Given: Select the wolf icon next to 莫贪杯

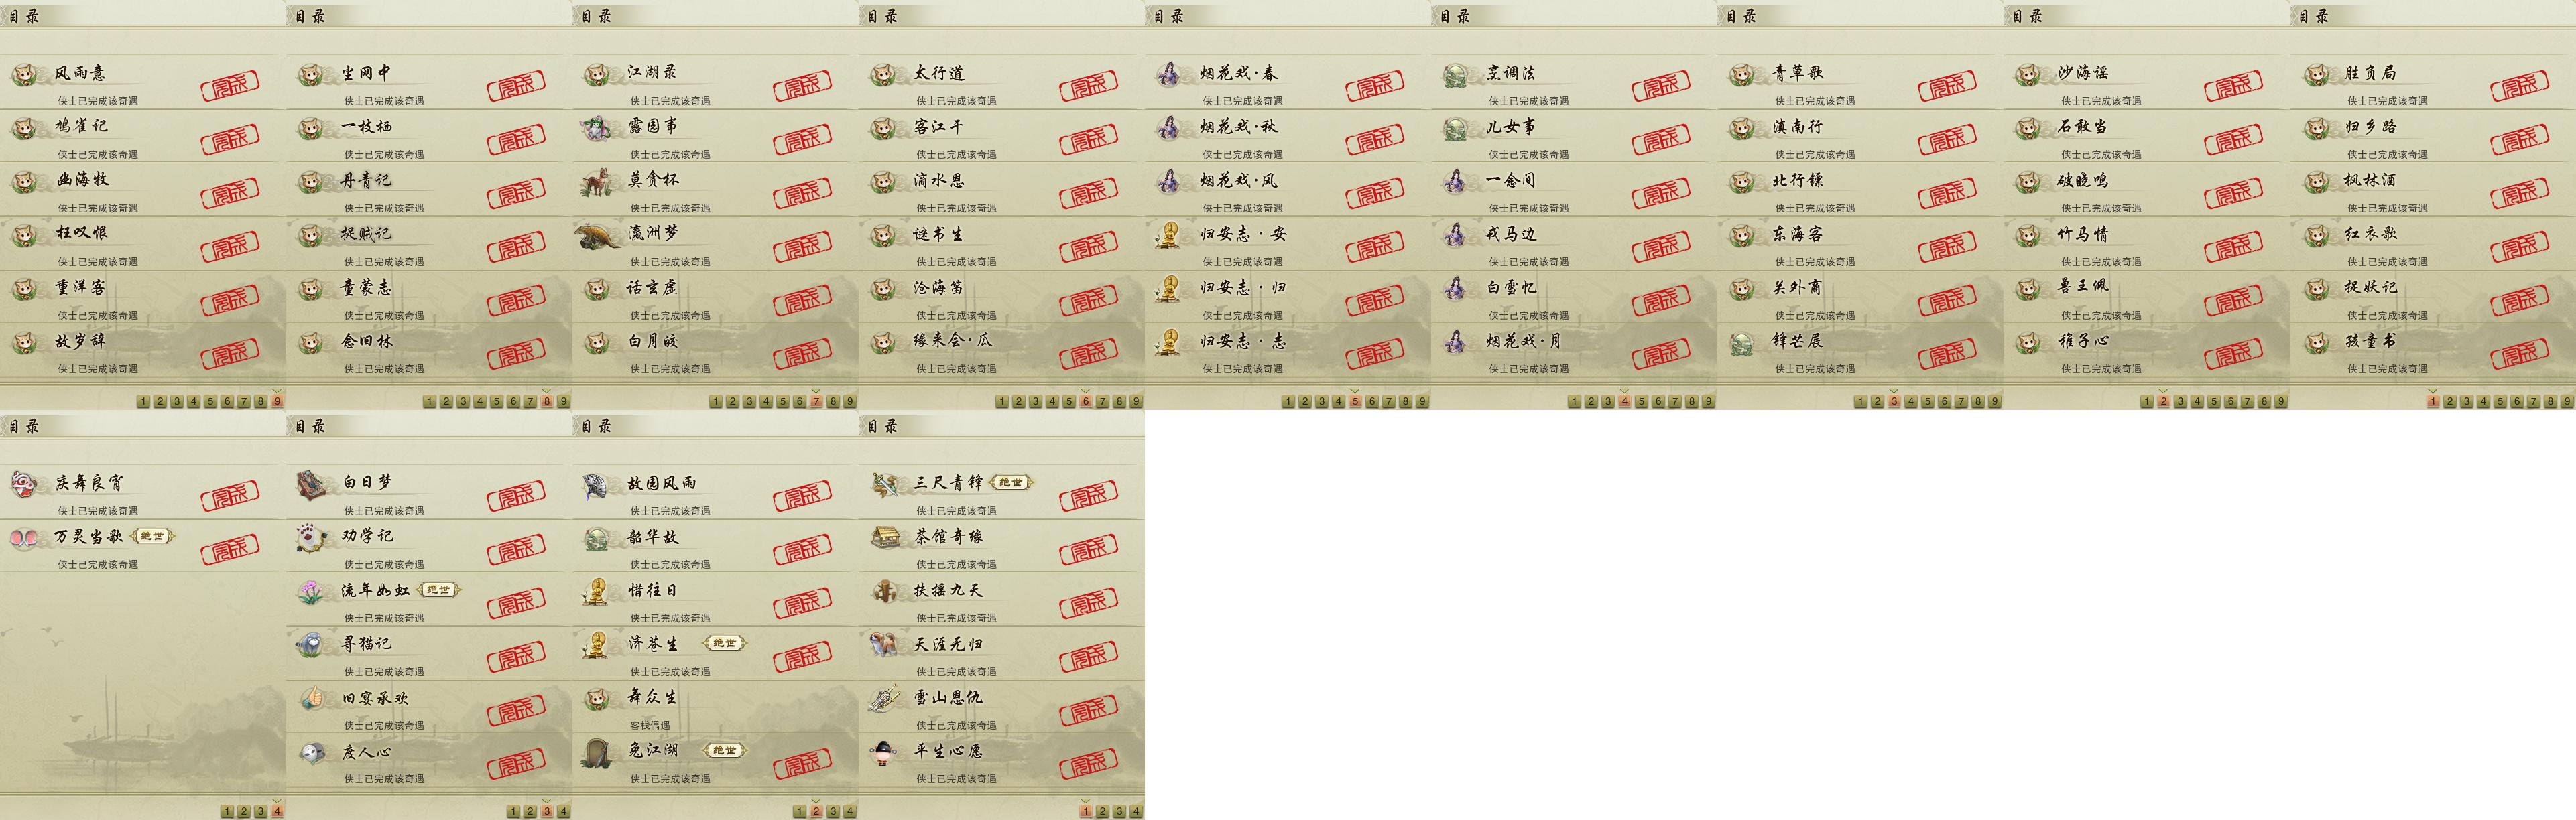Looking at the screenshot, I should (x=598, y=182).
